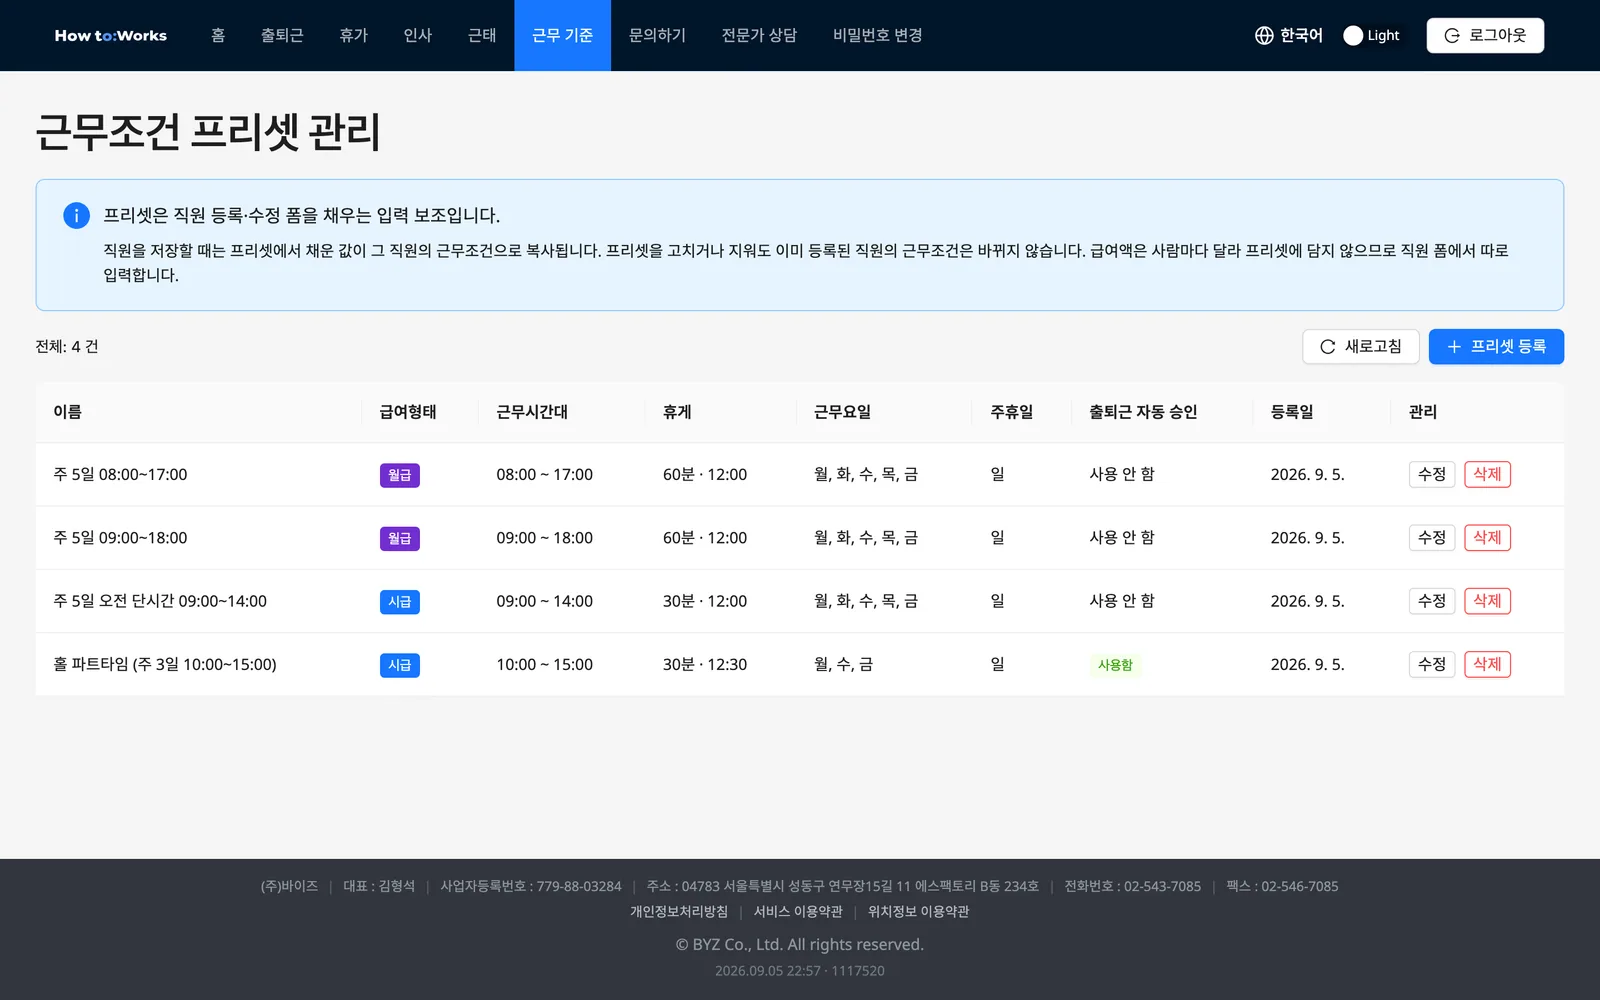1600x1000 pixels.
Task: Delete the 홀 파트타임 preset
Action: pos(1487,664)
